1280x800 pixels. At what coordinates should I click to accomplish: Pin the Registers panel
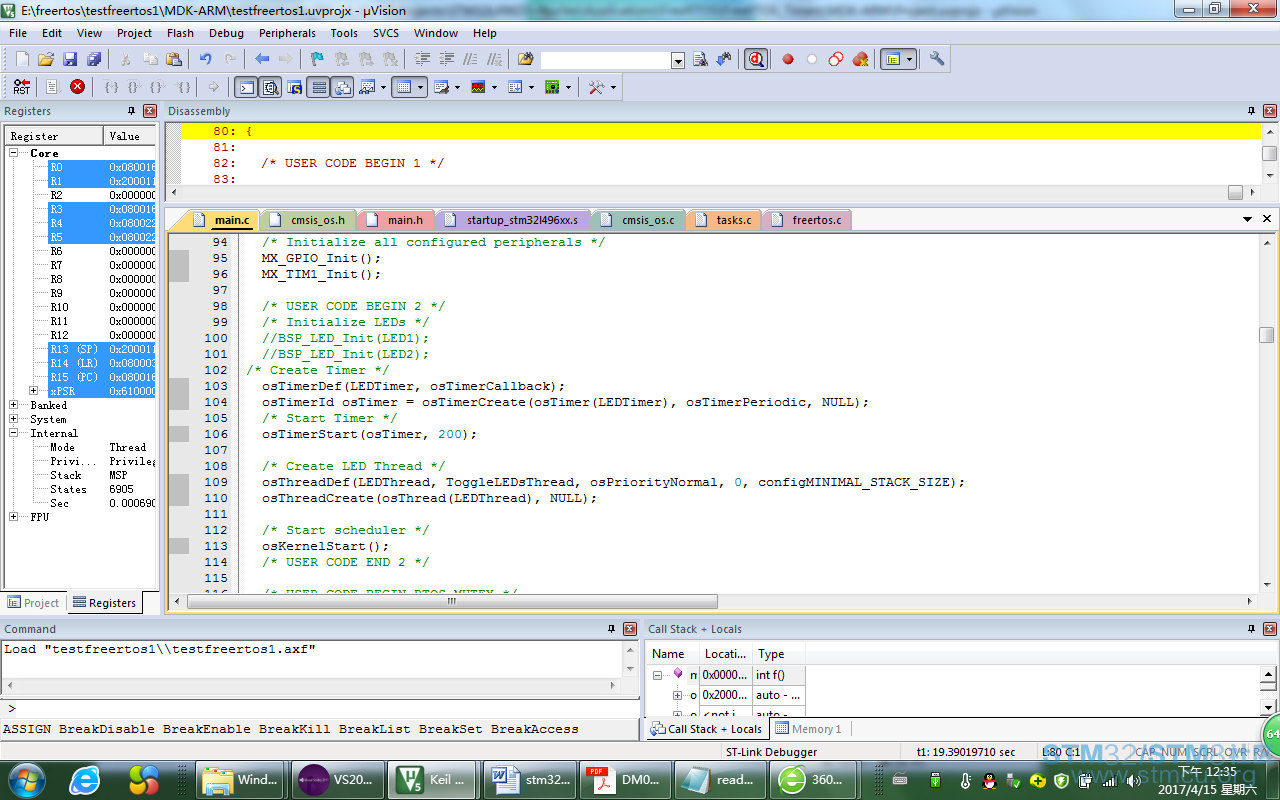pos(131,111)
